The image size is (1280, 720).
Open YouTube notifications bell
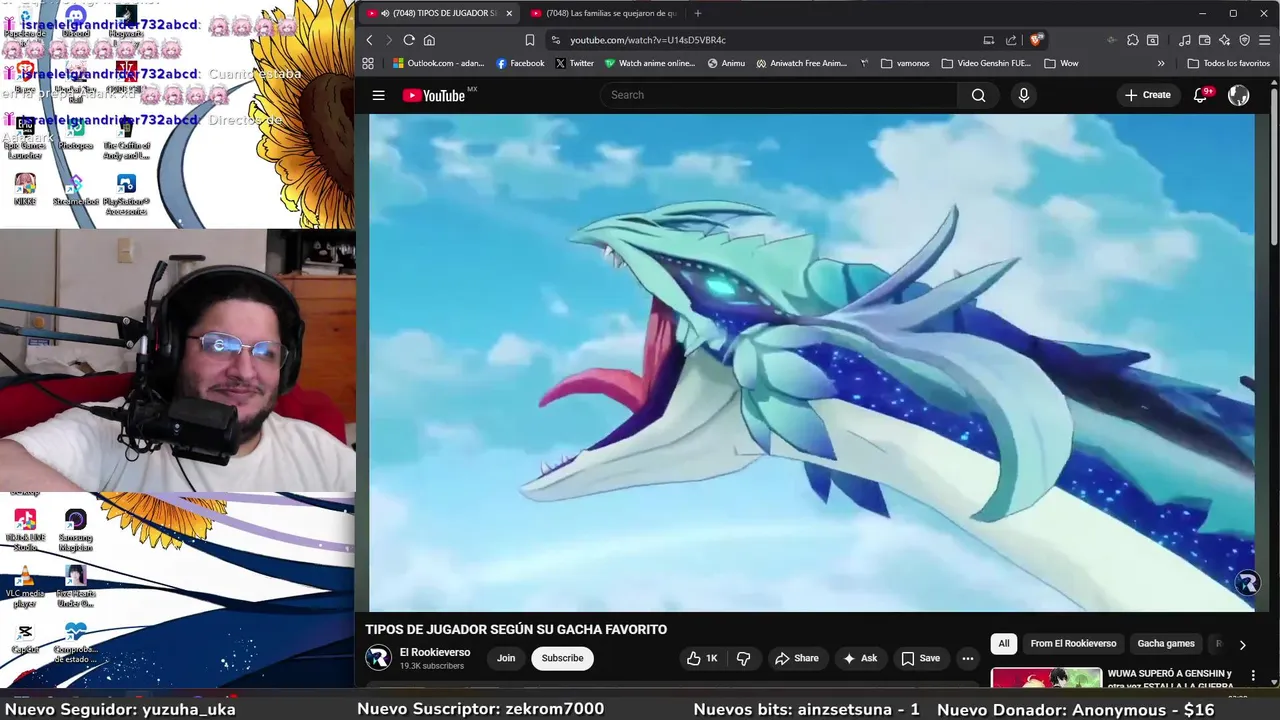(x=1201, y=95)
